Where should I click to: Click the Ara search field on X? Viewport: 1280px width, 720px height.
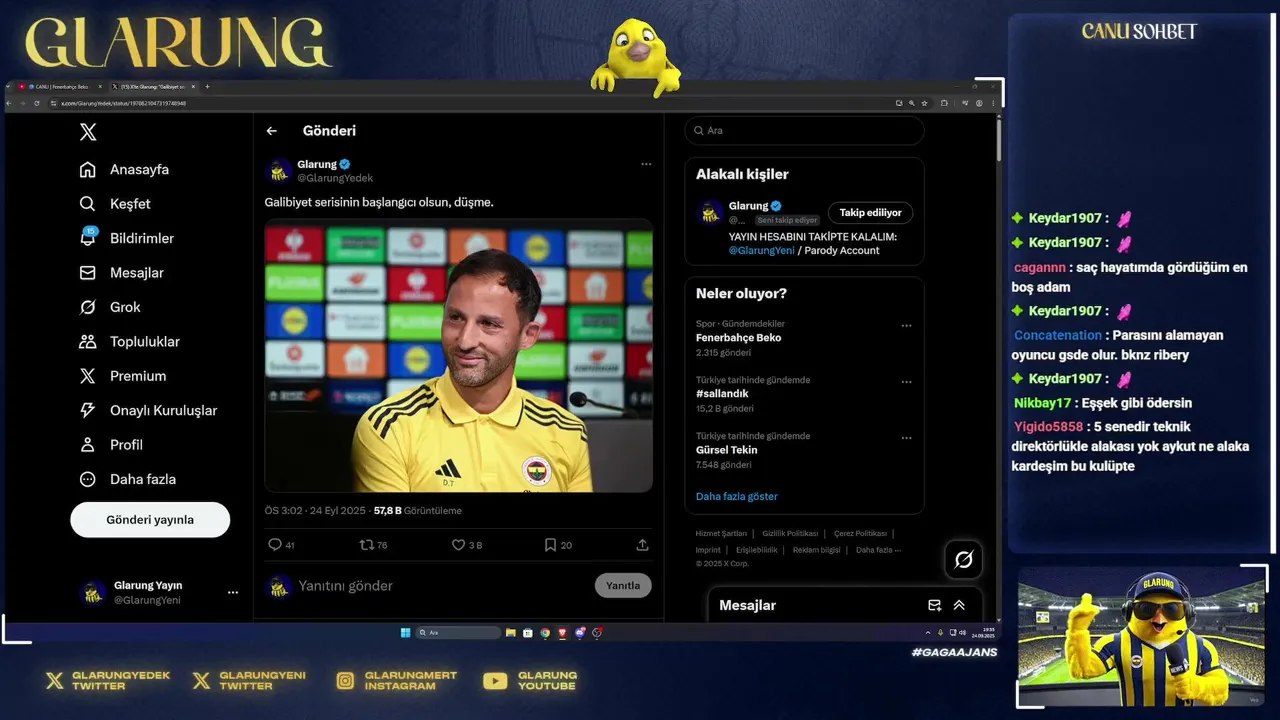tap(804, 131)
